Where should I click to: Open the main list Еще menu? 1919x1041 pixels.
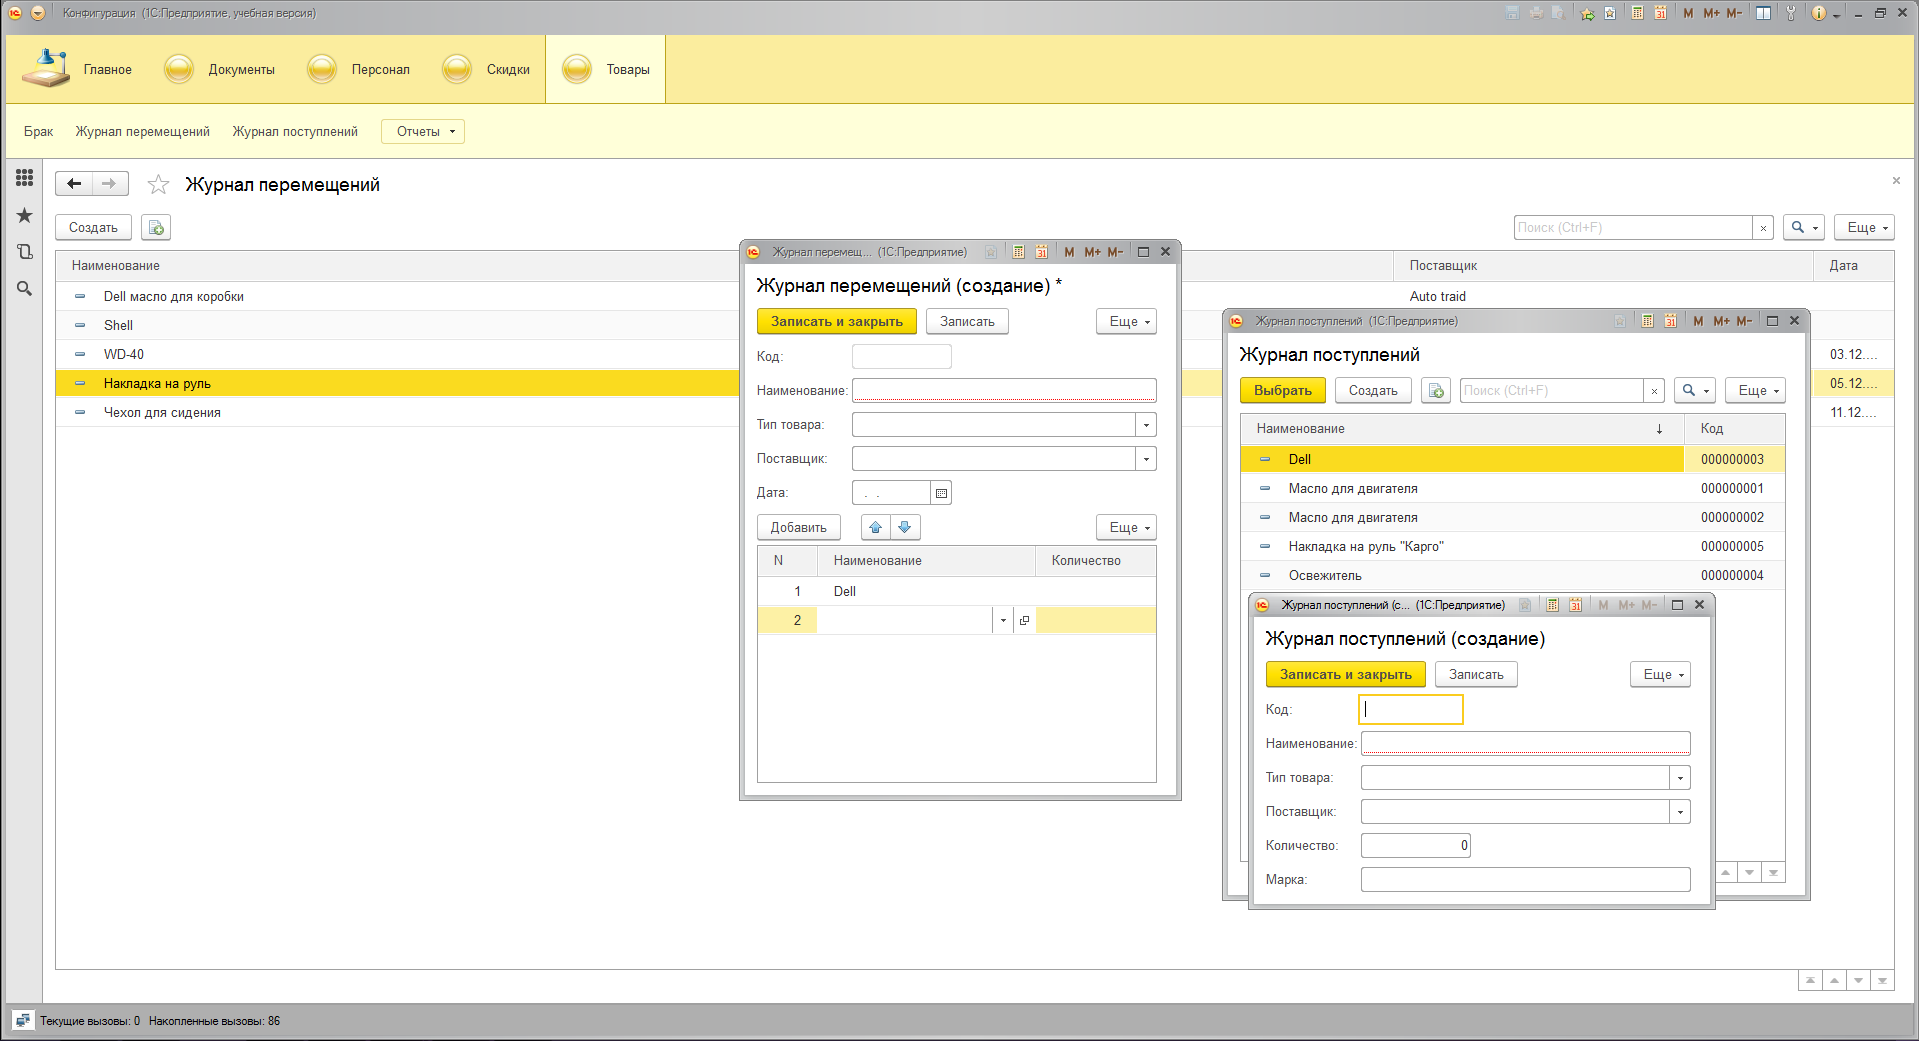click(1864, 228)
